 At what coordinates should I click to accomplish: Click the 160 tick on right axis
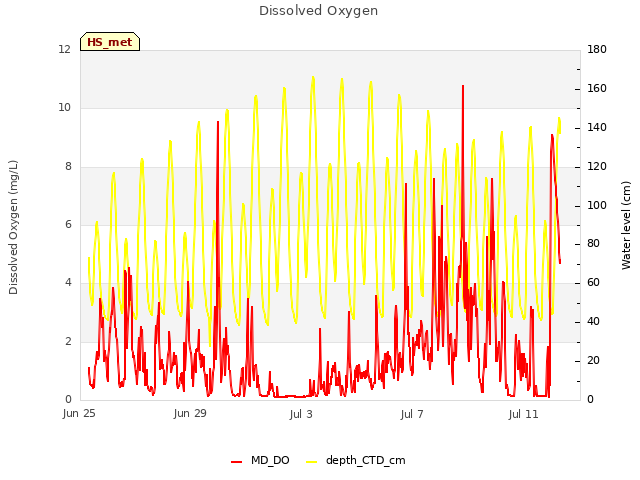point(597,89)
